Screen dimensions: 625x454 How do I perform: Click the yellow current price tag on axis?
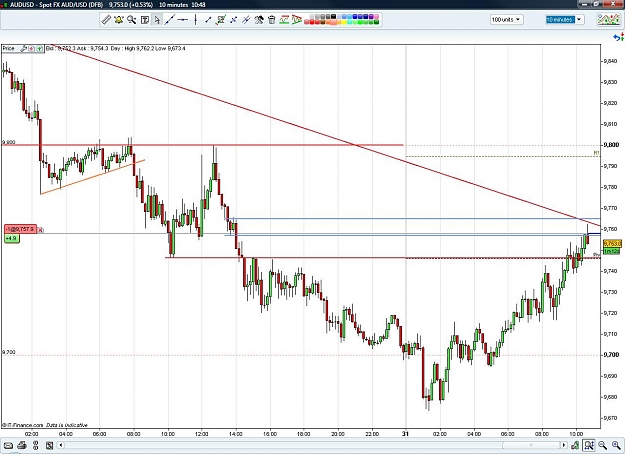point(612,243)
